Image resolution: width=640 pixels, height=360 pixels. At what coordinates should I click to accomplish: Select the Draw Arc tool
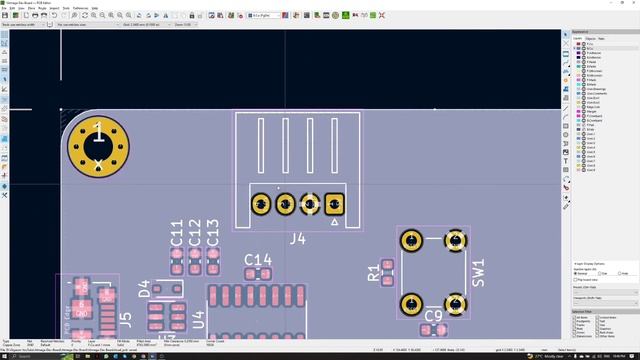coord(566,117)
